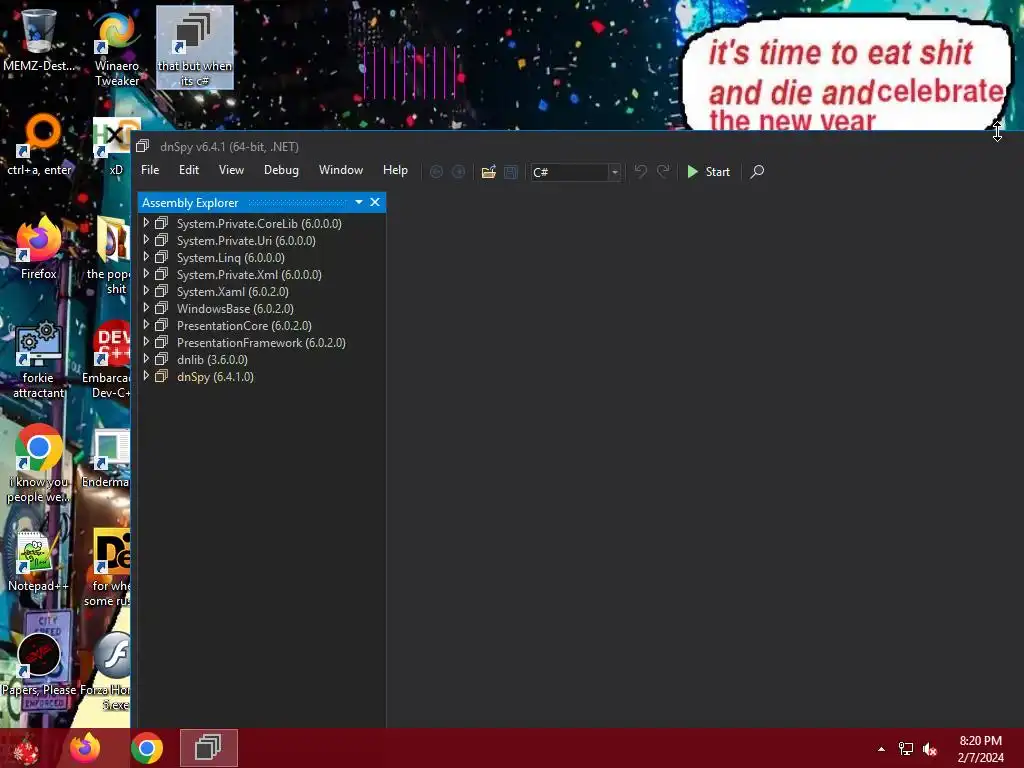Select the Winaero Tweaker desktop icon

(x=116, y=49)
